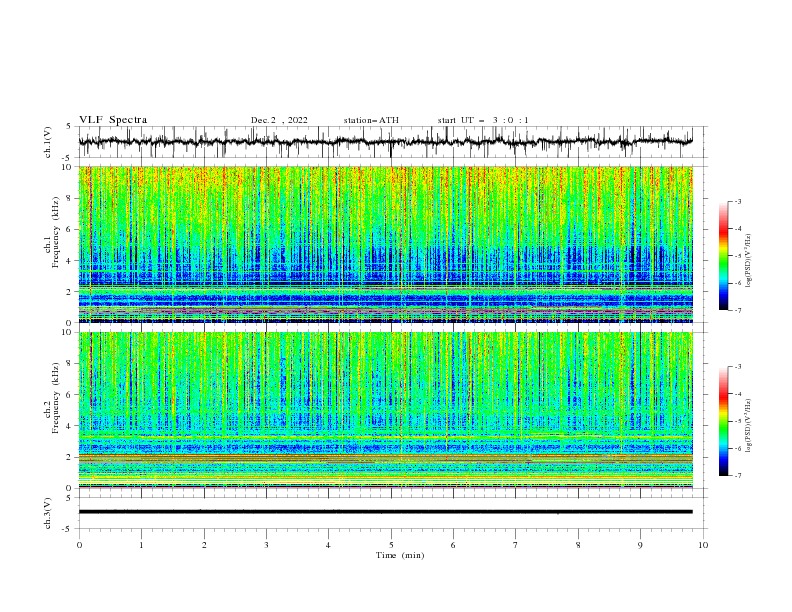Click the "2" tick on the time axis
This screenshot has width=792, height=612.
204,545
